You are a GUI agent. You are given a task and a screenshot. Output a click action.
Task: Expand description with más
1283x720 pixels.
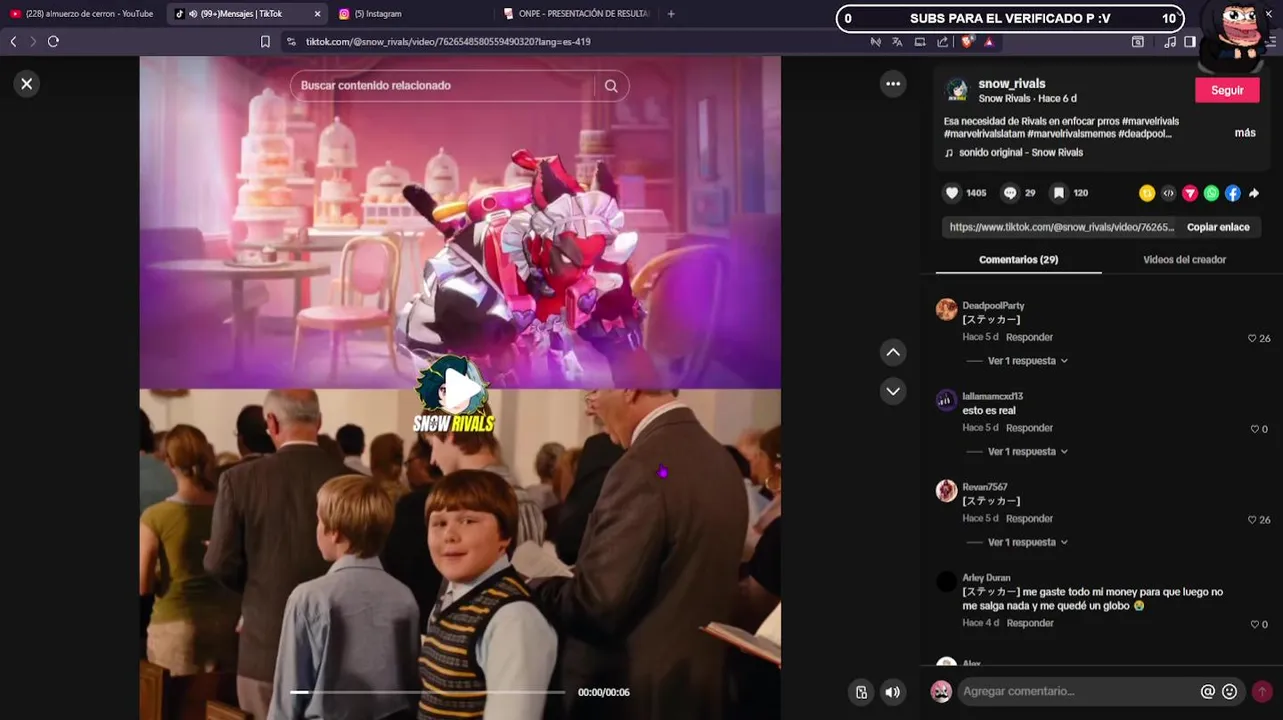click(1245, 133)
